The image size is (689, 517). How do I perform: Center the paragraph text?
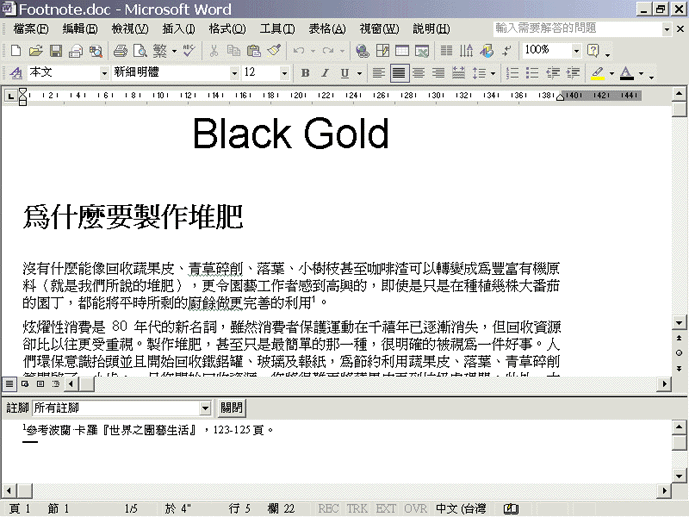click(418, 72)
